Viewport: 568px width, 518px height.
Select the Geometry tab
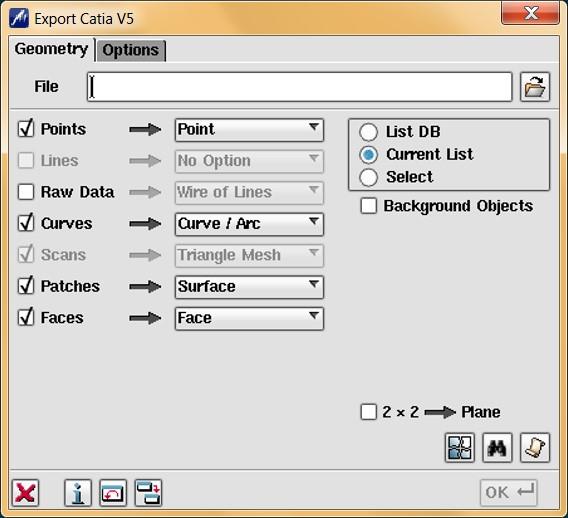tap(51, 49)
